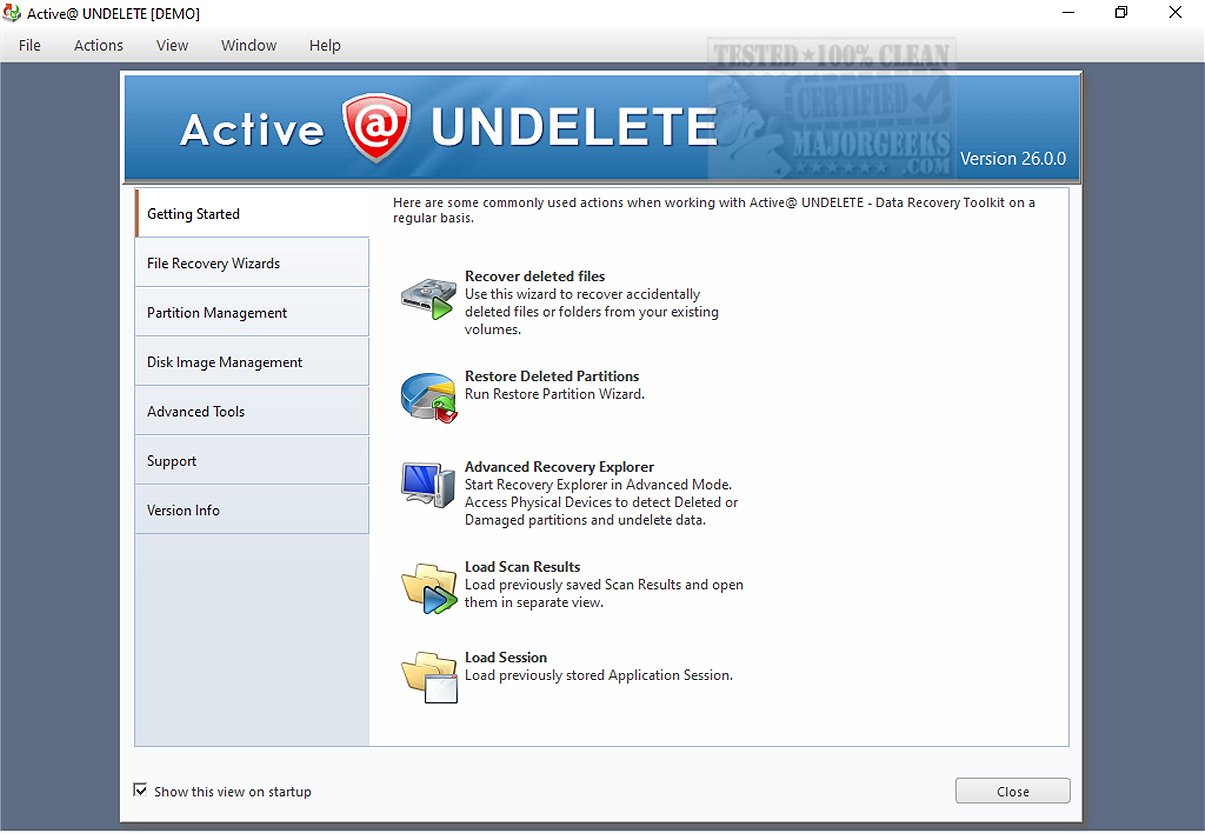Screen dimensions: 1205x834
Task: Click the Load Scan Results folder icon
Action: pos(430,588)
